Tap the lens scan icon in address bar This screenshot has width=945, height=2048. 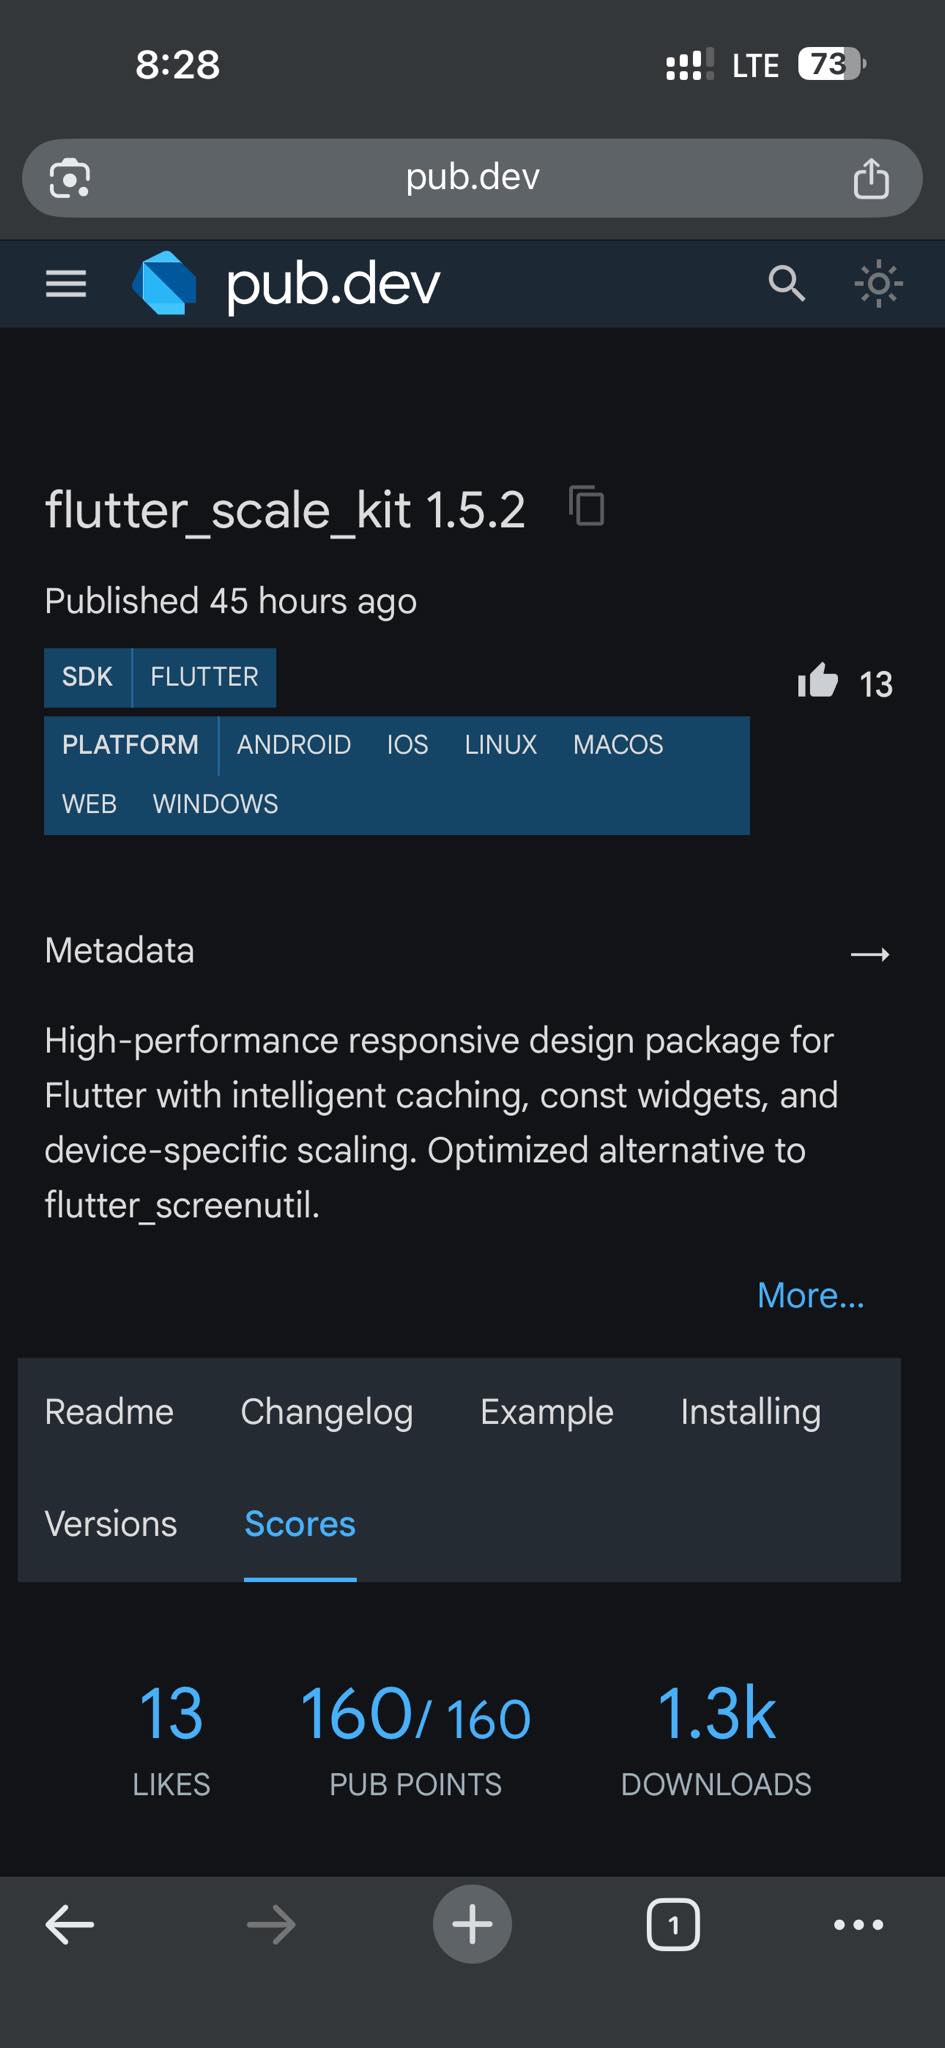click(70, 179)
